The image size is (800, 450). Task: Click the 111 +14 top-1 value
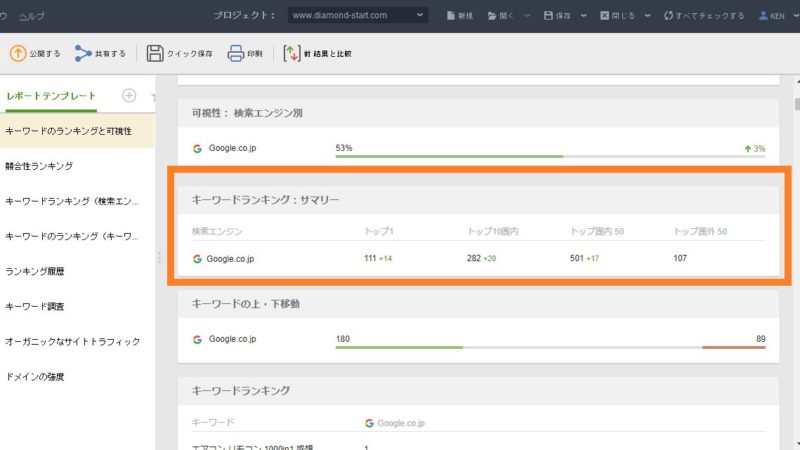[378, 258]
